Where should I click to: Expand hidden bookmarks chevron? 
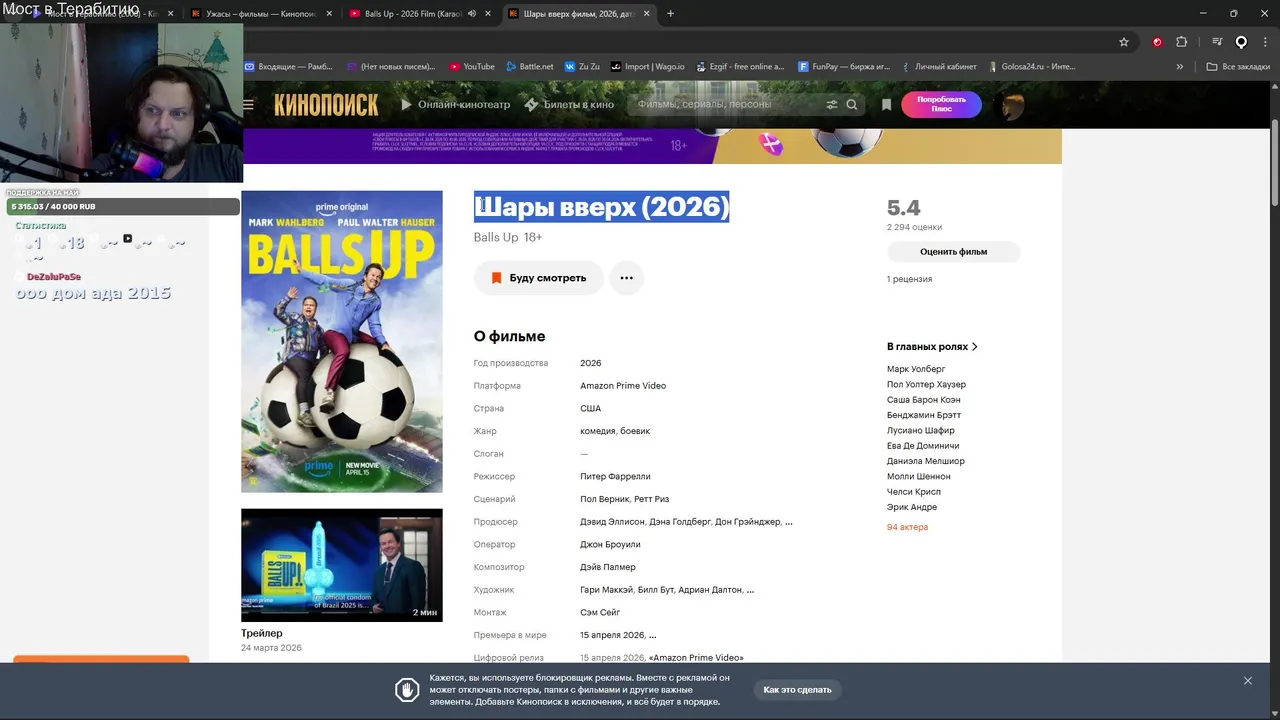coord(1180,67)
